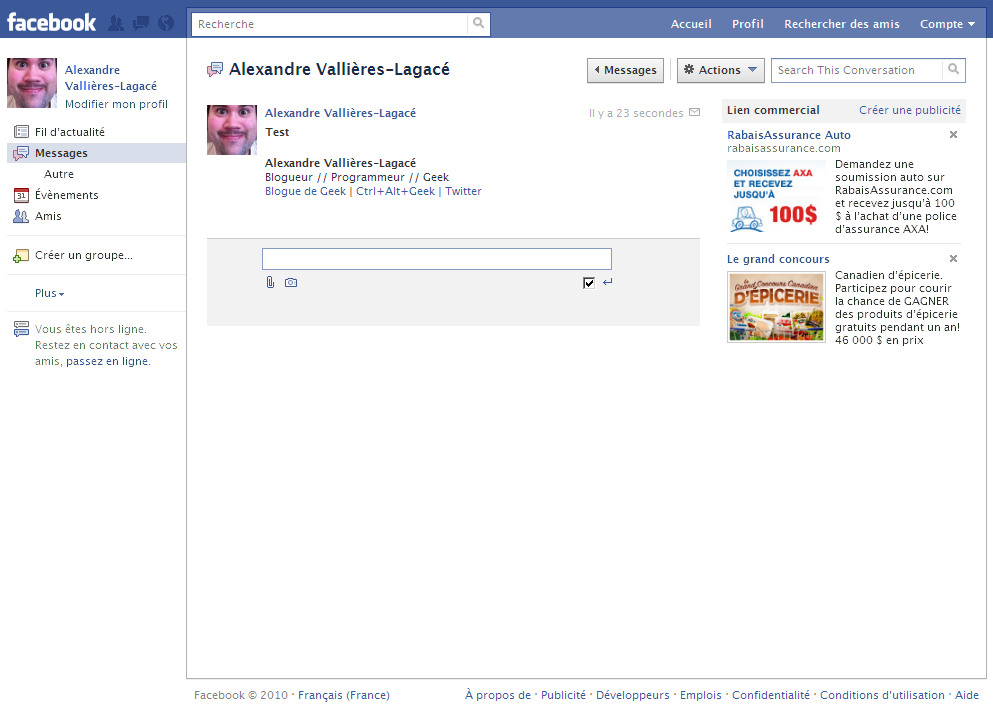
Task: Click the enter-to-send arrow icon
Action: click(x=608, y=282)
